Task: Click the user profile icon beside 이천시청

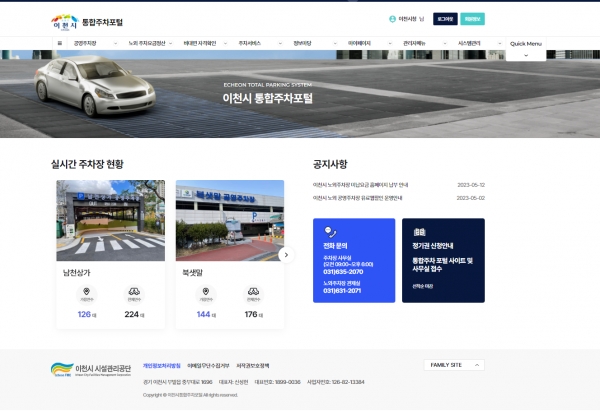Action: tap(392, 19)
